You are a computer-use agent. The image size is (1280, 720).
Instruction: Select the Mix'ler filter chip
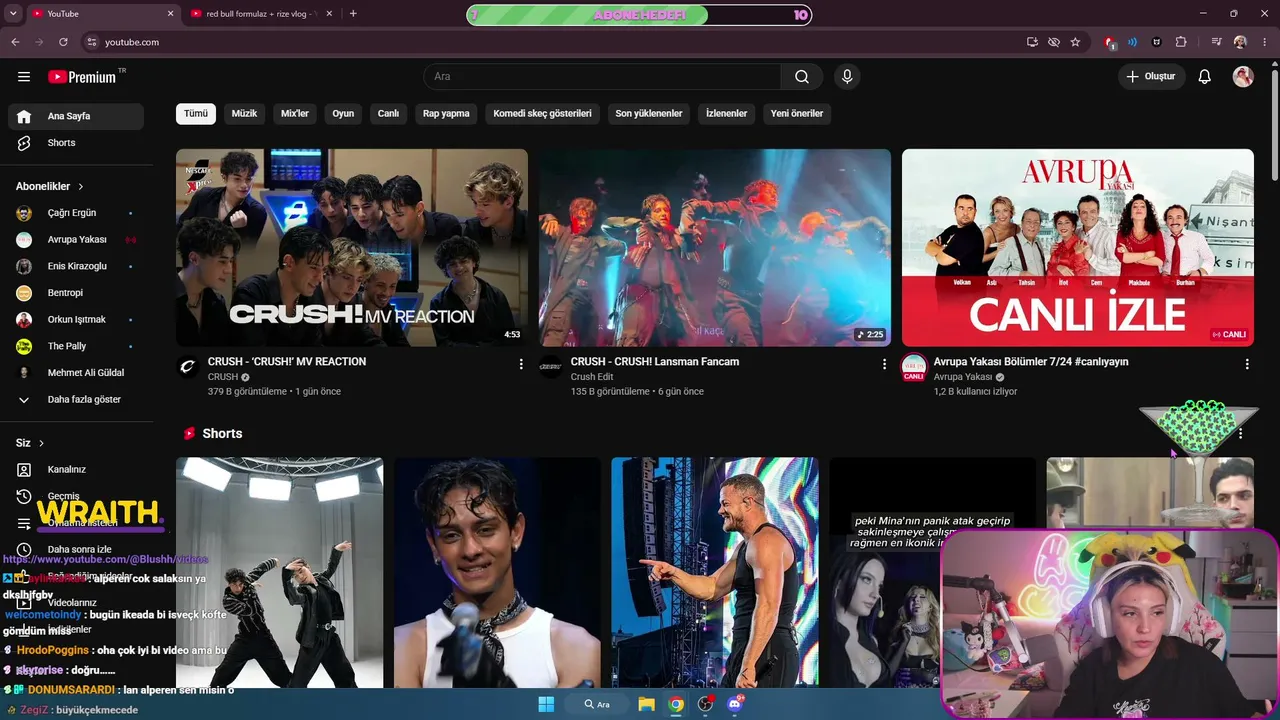coord(295,114)
